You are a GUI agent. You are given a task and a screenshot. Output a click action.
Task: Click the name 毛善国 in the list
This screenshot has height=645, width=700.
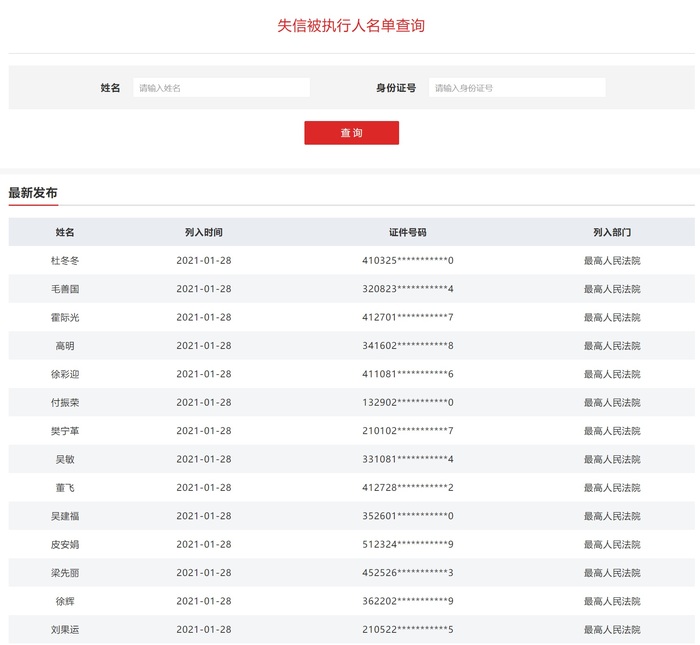coord(65,289)
